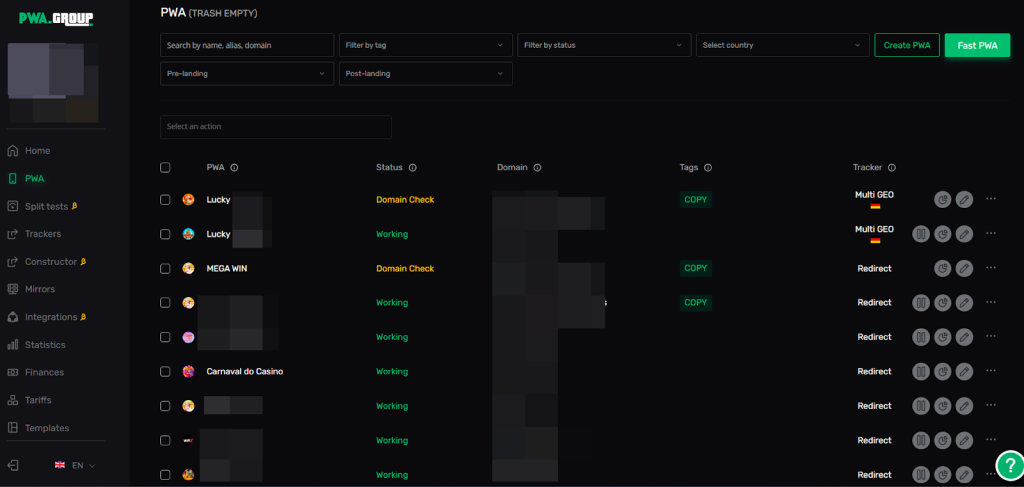This screenshot has width=1024, height=487.
Task: Tick the Carnaval do Casino checkbox
Action: (x=165, y=371)
